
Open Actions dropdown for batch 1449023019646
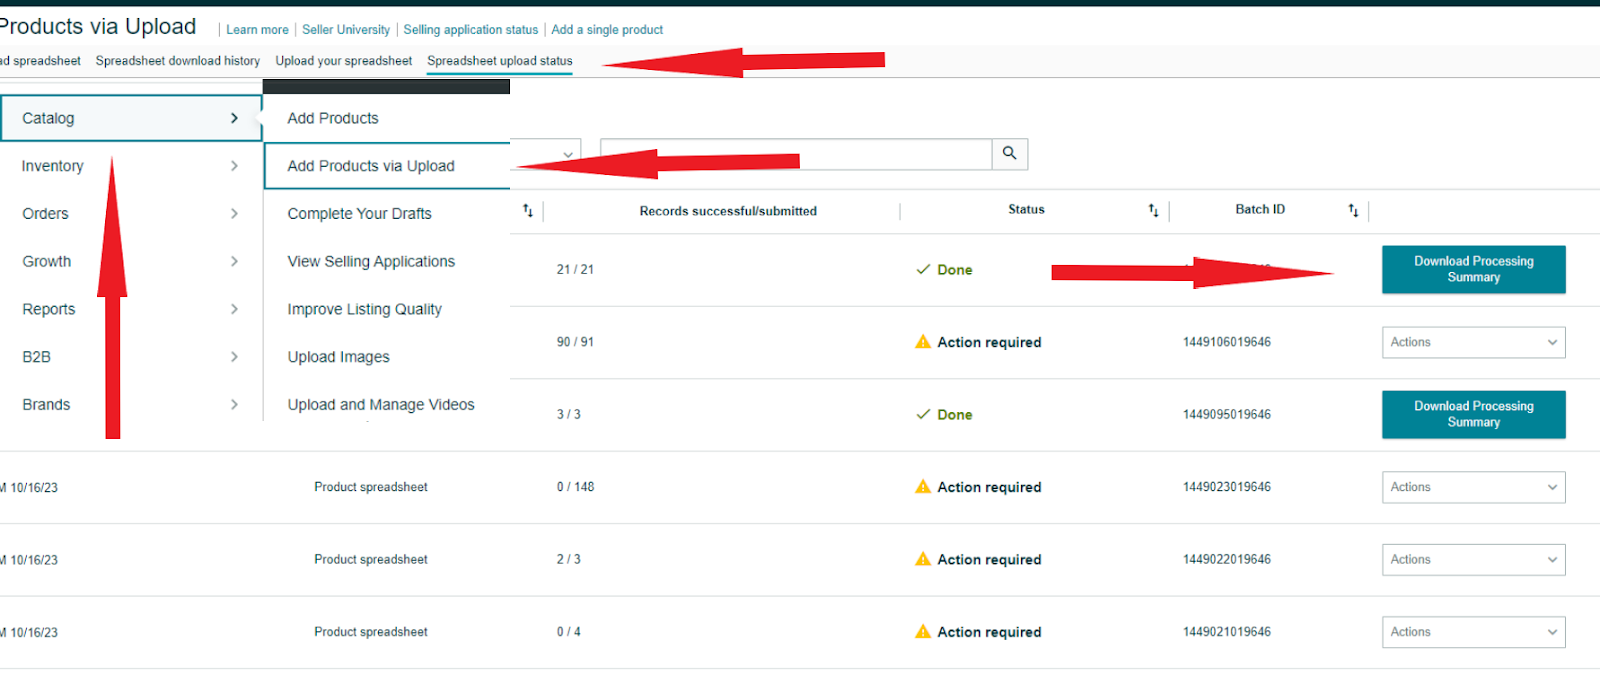tap(1473, 487)
